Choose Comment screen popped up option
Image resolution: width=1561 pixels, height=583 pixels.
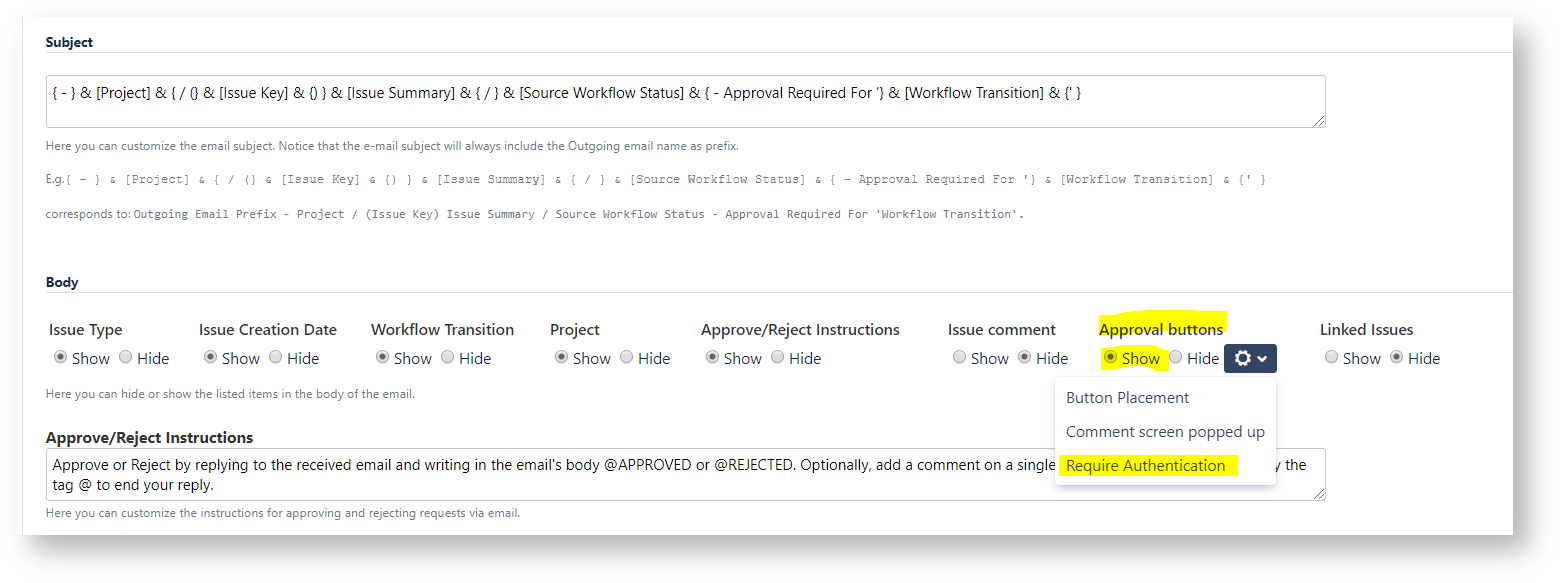[1165, 432]
